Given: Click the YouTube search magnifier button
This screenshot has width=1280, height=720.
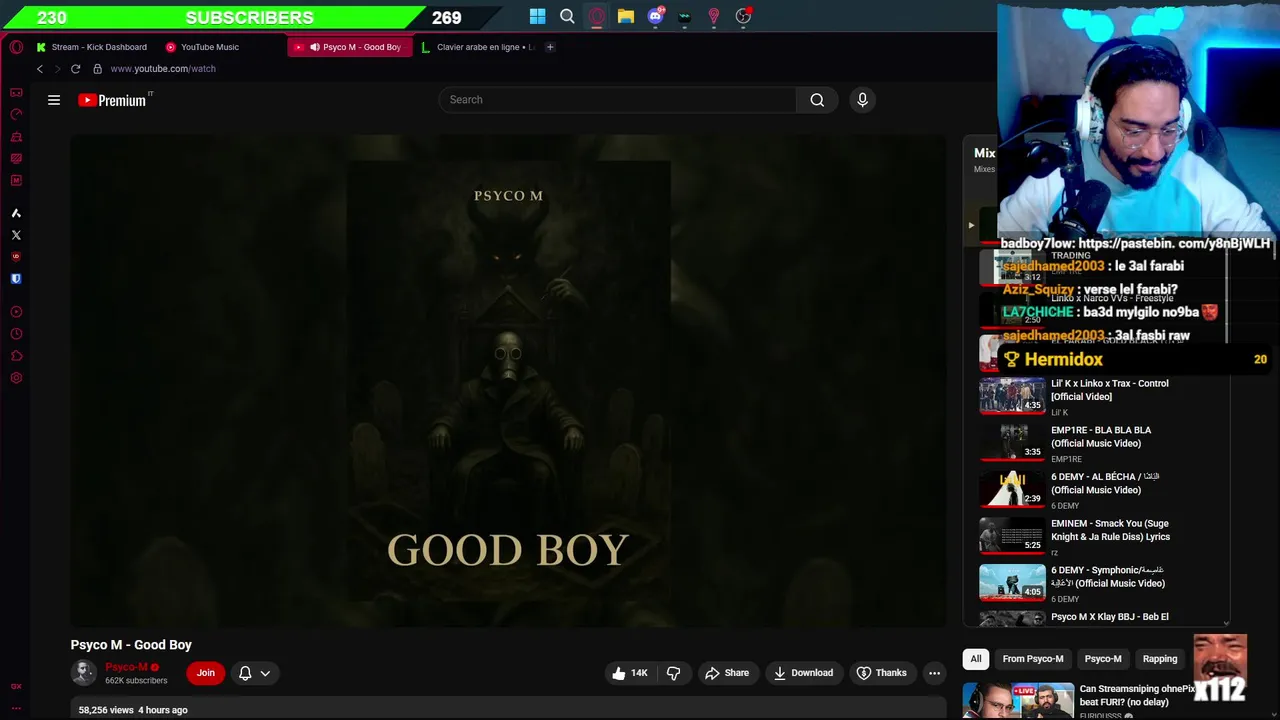Looking at the screenshot, I should click(817, 100).
